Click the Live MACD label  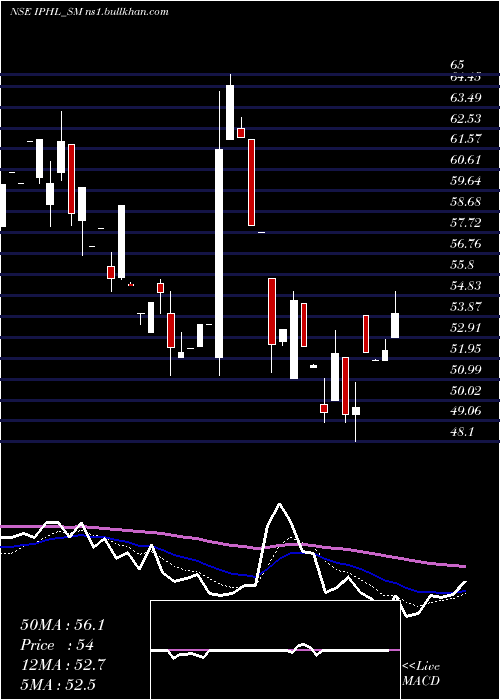click(421, 673)
